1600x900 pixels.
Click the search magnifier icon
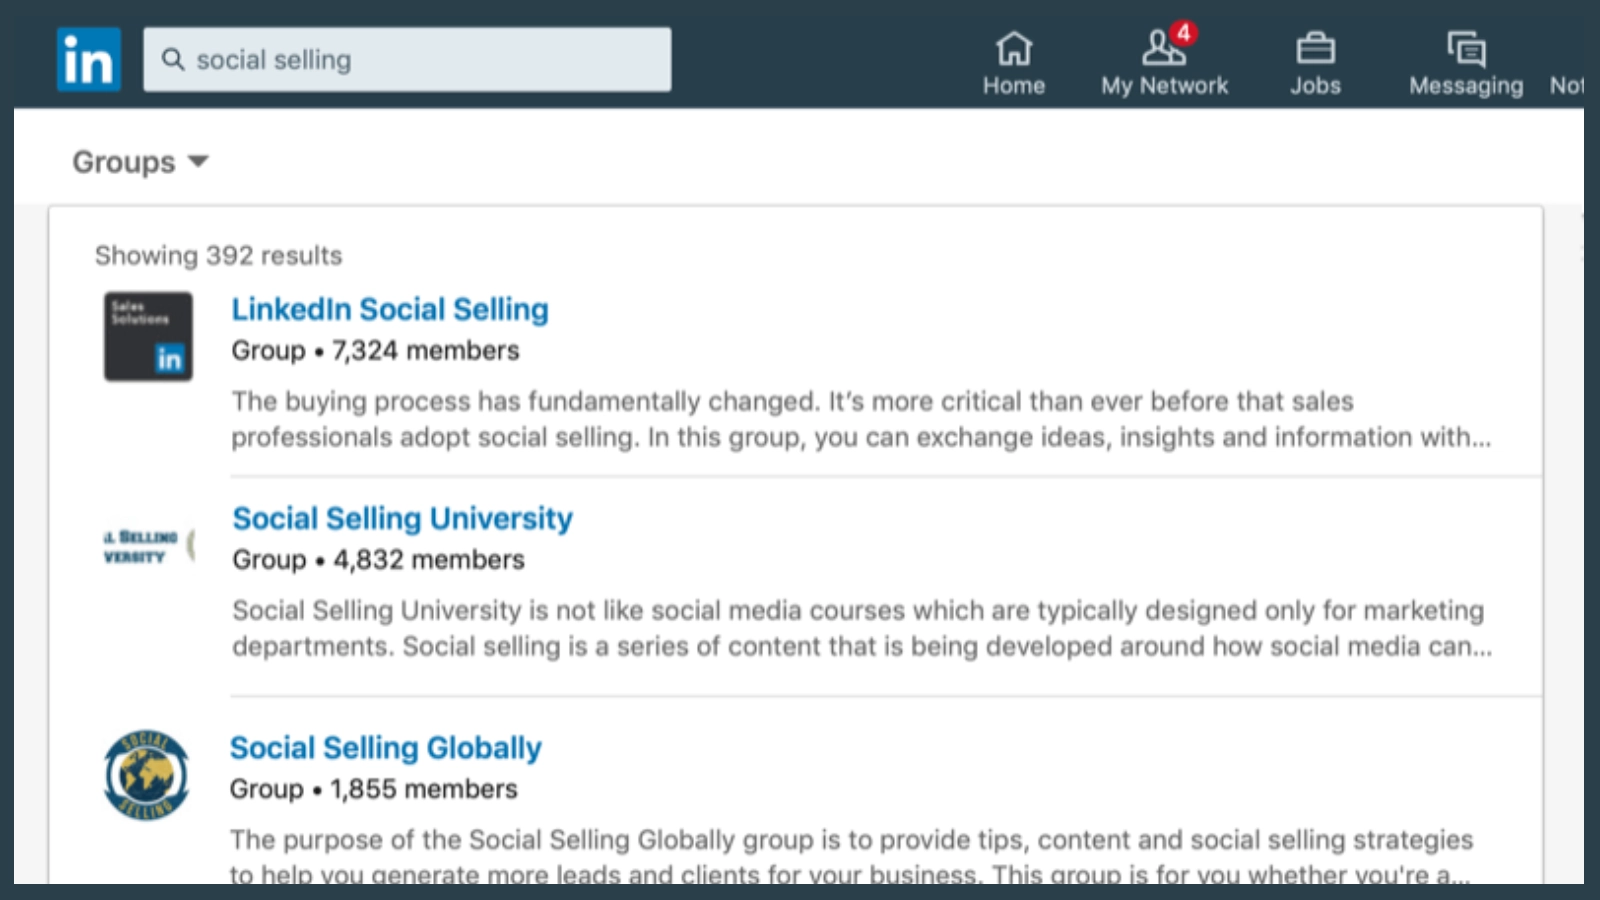(x=173, y=59)
